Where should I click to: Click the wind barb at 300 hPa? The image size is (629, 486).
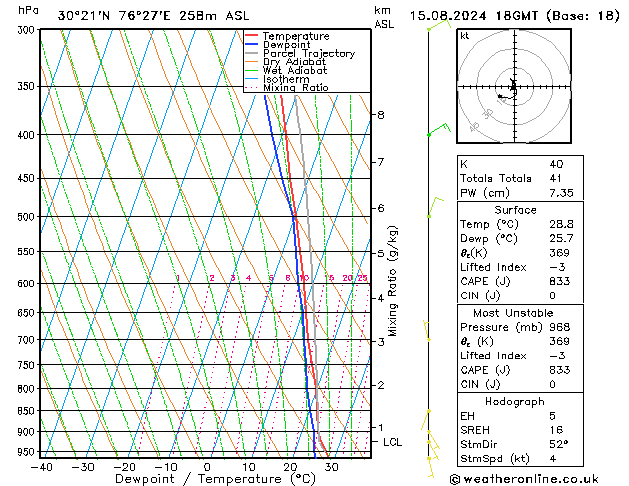point(439,24)
